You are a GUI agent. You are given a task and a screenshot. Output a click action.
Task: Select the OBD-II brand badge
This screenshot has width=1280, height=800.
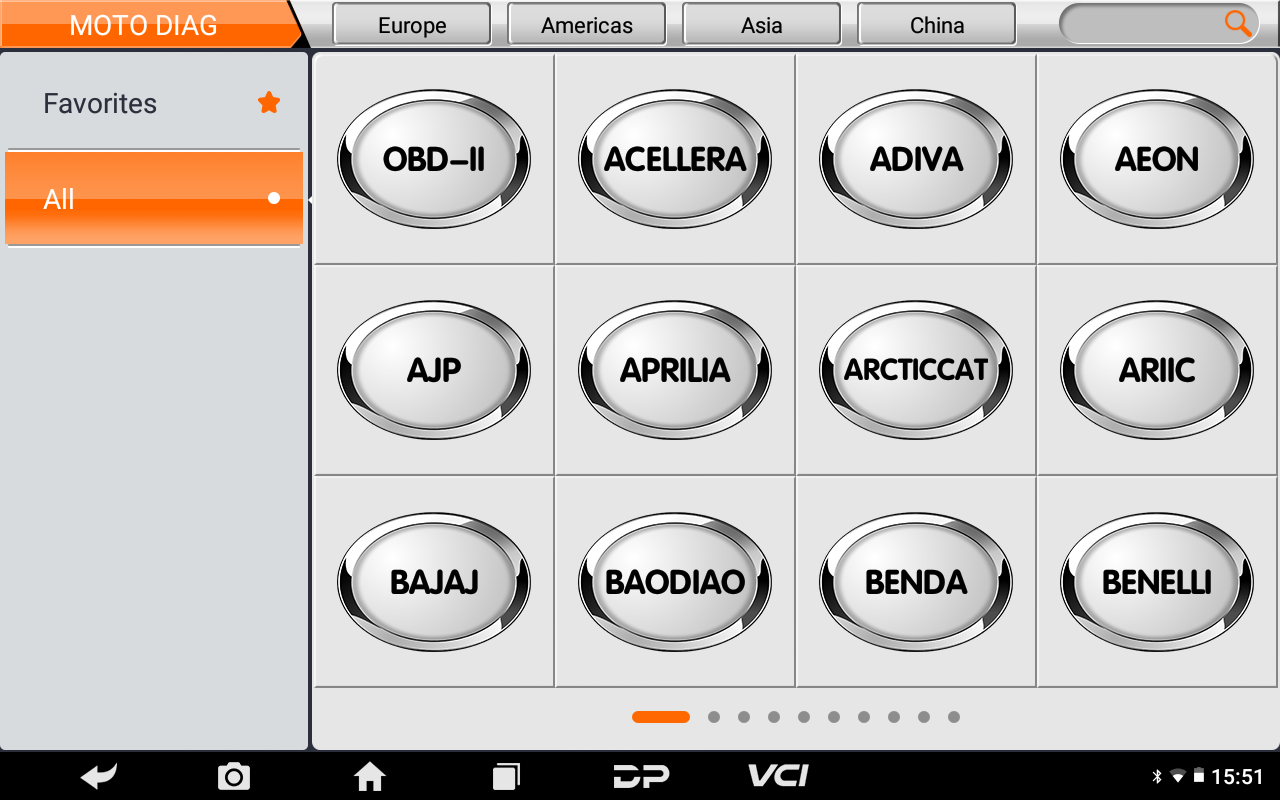coord(434,159)
